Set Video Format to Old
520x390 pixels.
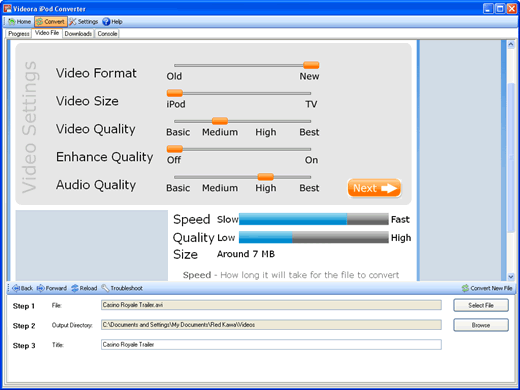(x=174, y=76)
